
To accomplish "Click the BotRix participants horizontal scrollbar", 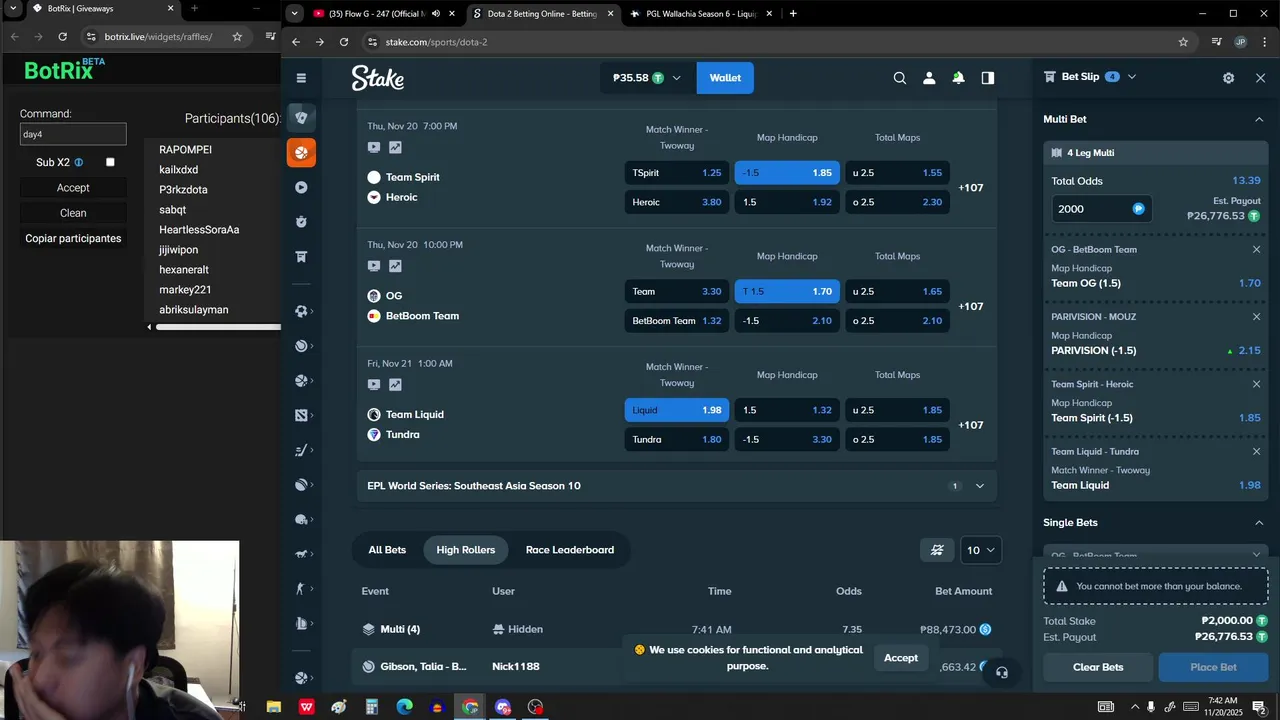I will pyautogui.click(x=218, y=327).
